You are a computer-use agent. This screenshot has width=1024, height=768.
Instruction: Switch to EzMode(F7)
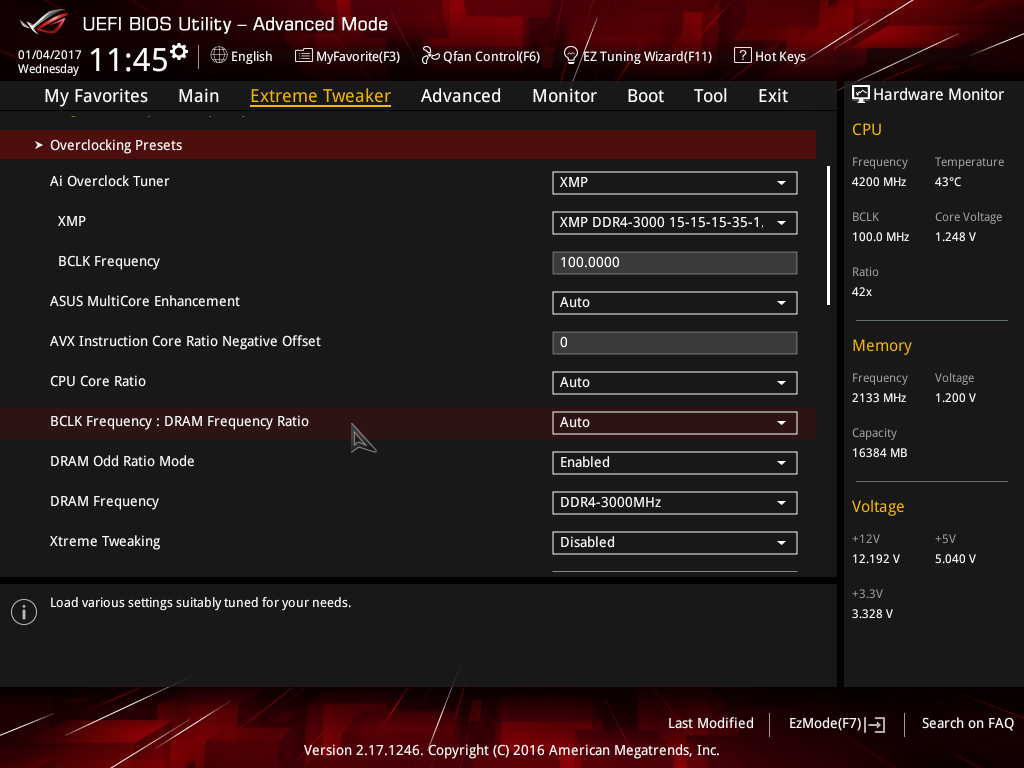pyautogui.click(x=837, y=724)
